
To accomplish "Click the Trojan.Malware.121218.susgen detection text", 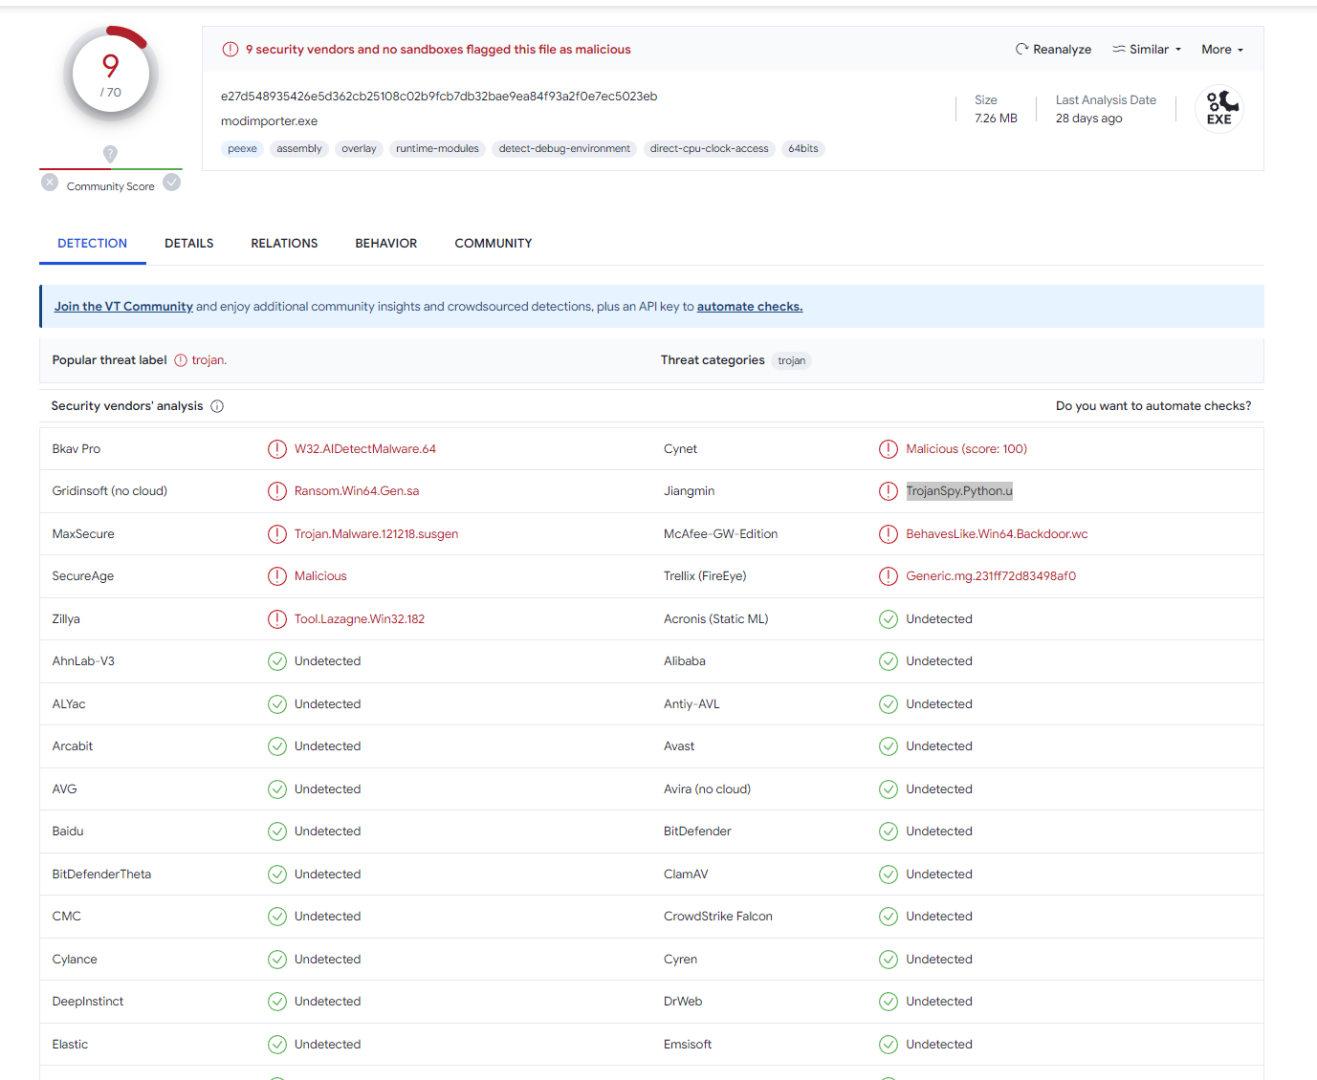I will pos(376,534).
